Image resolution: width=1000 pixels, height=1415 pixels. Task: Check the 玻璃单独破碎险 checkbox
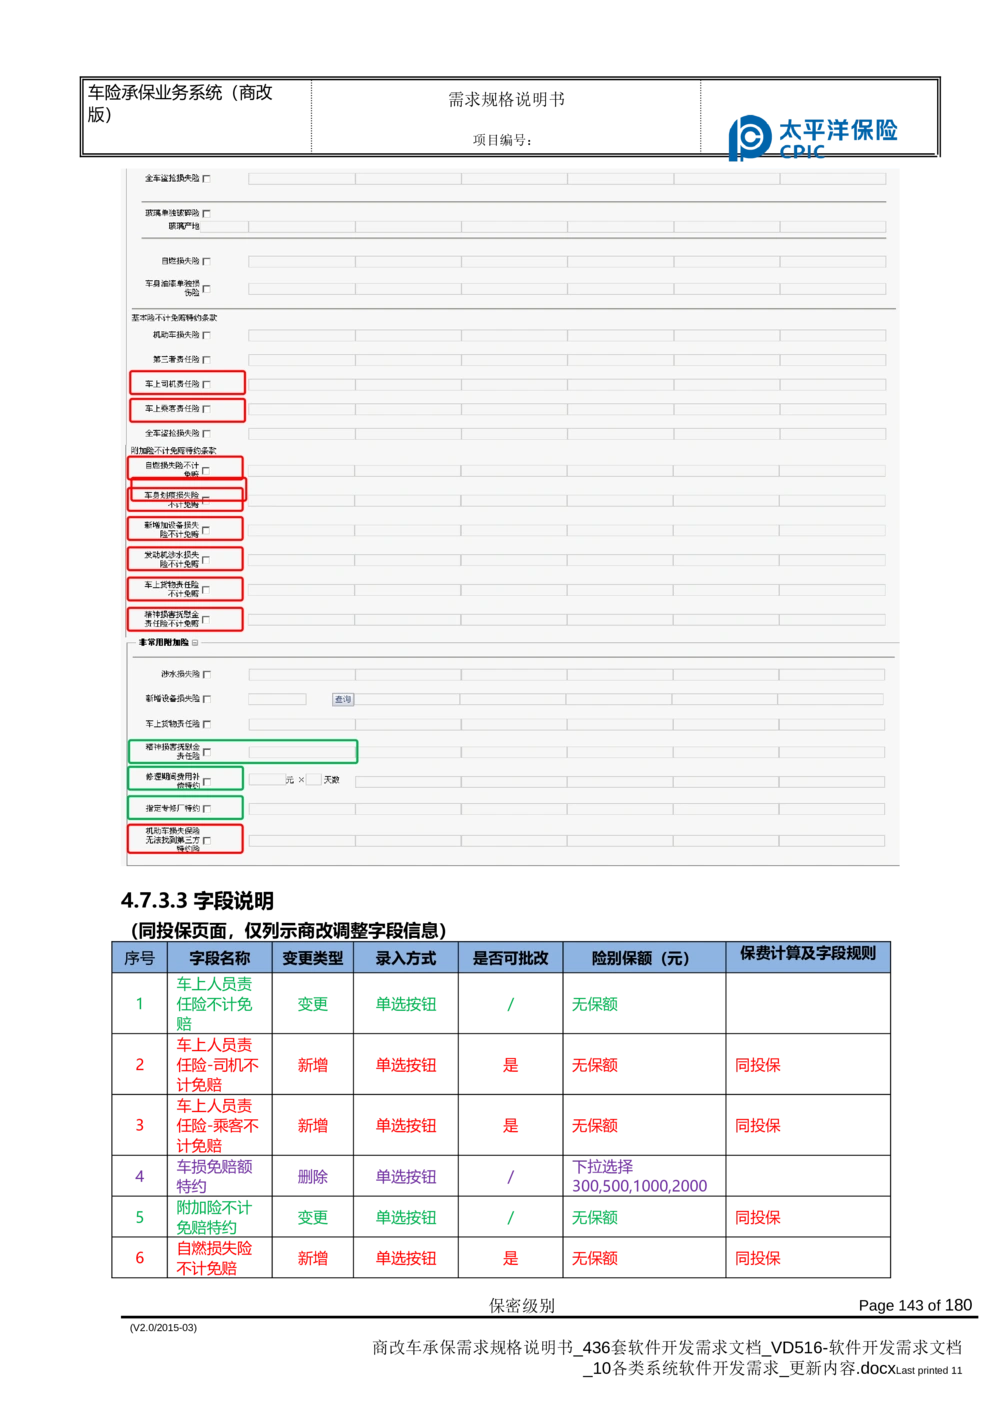pyautogui.click(x=207, y=214)
